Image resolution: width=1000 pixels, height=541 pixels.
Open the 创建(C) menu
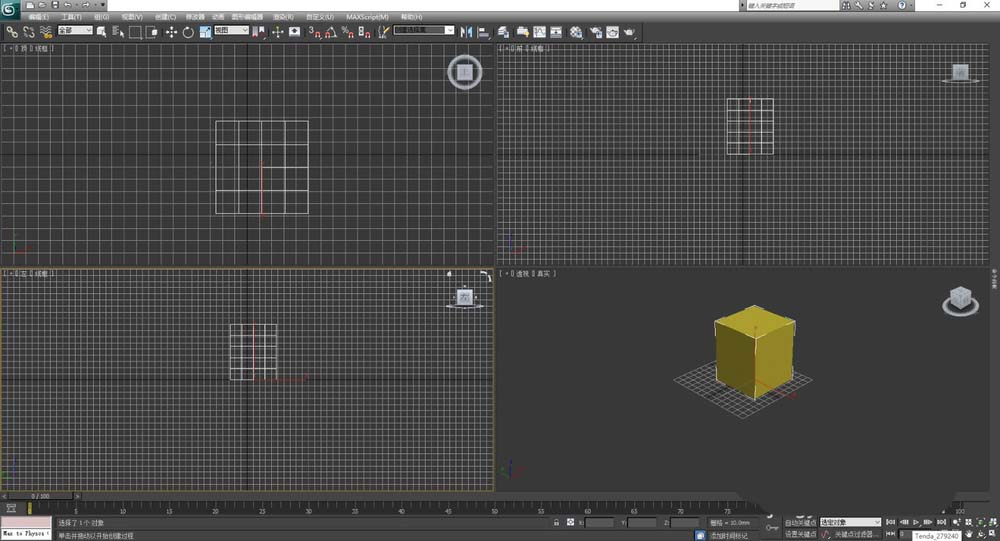click(165, 17)
